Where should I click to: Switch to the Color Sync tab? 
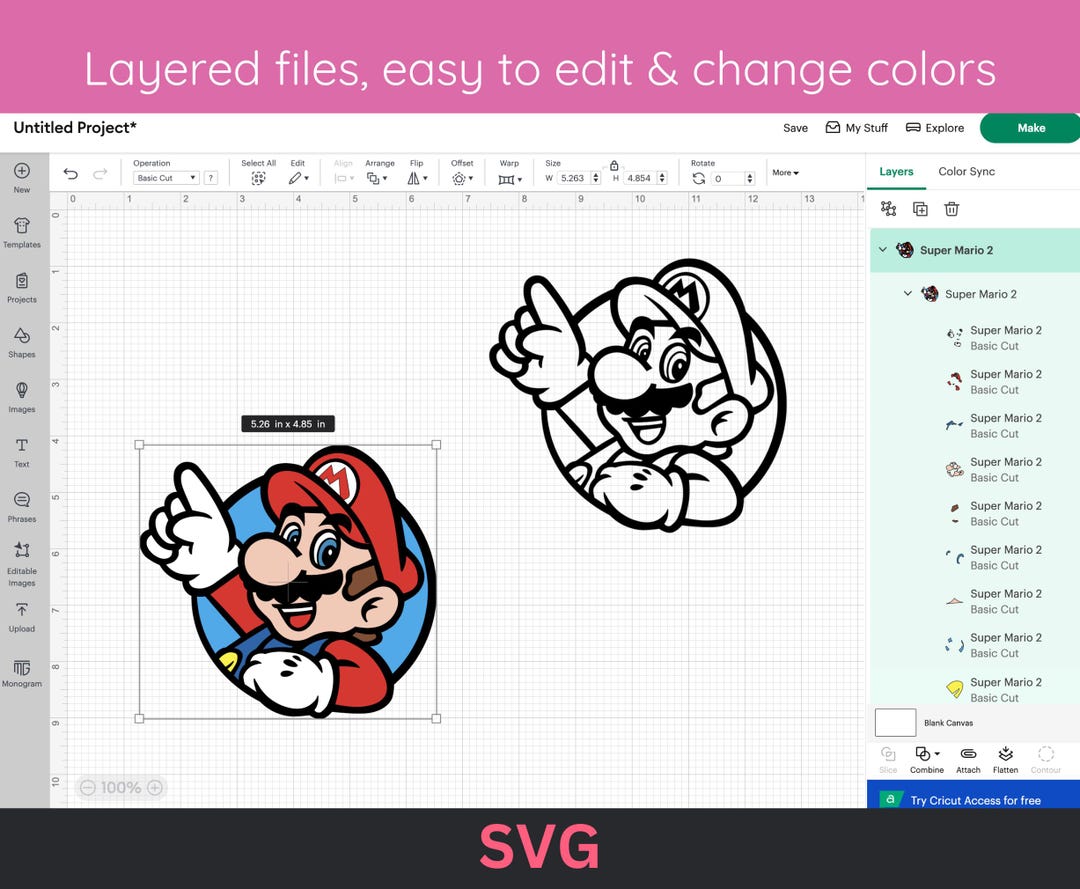(966, 172)
